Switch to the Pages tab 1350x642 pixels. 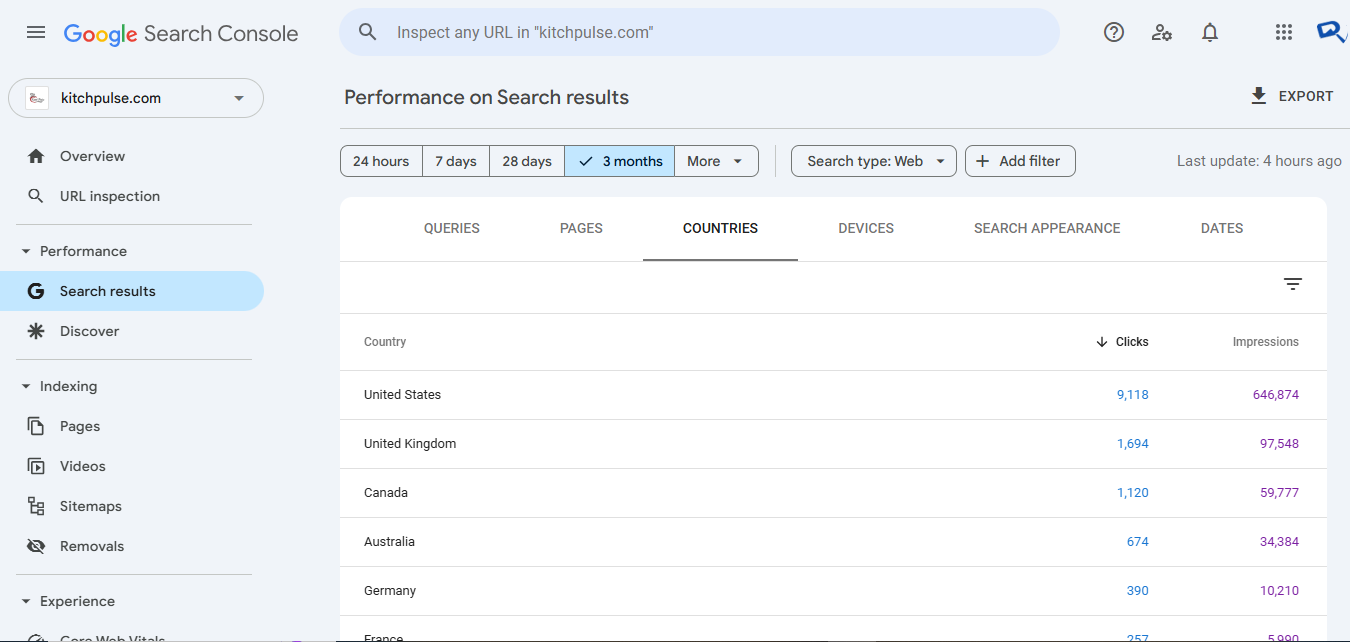pos(581,228)
